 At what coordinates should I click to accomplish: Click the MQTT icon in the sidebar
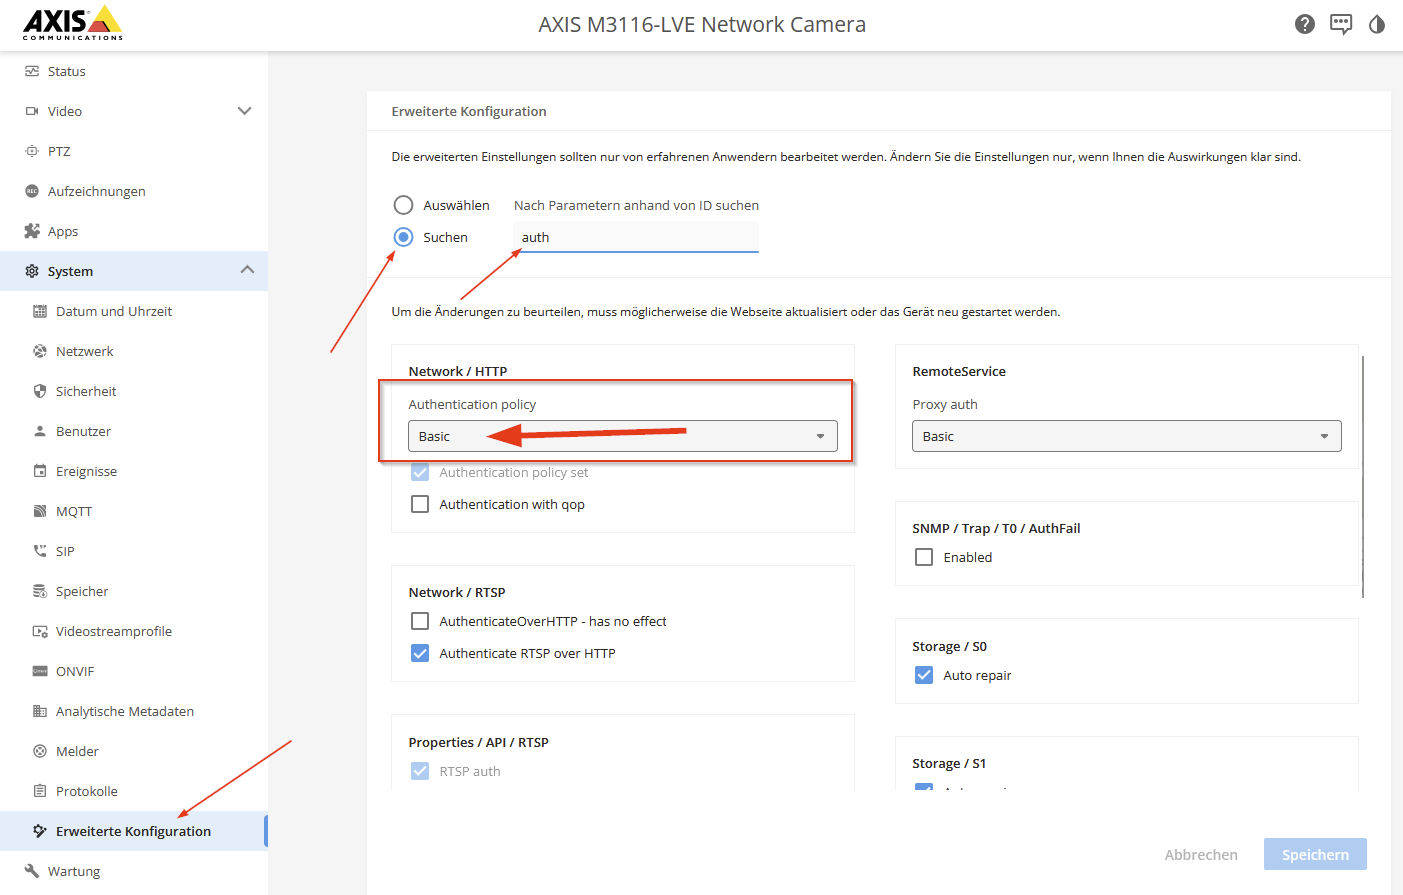40,511
